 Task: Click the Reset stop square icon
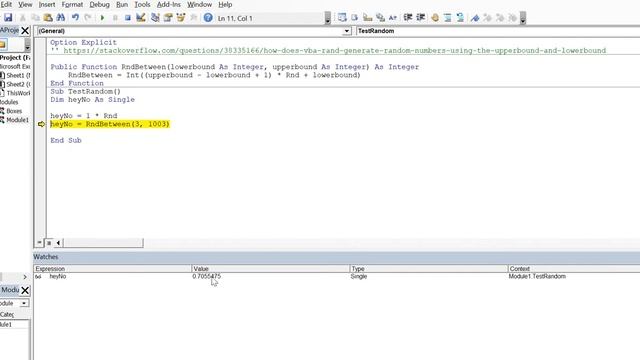128,18
